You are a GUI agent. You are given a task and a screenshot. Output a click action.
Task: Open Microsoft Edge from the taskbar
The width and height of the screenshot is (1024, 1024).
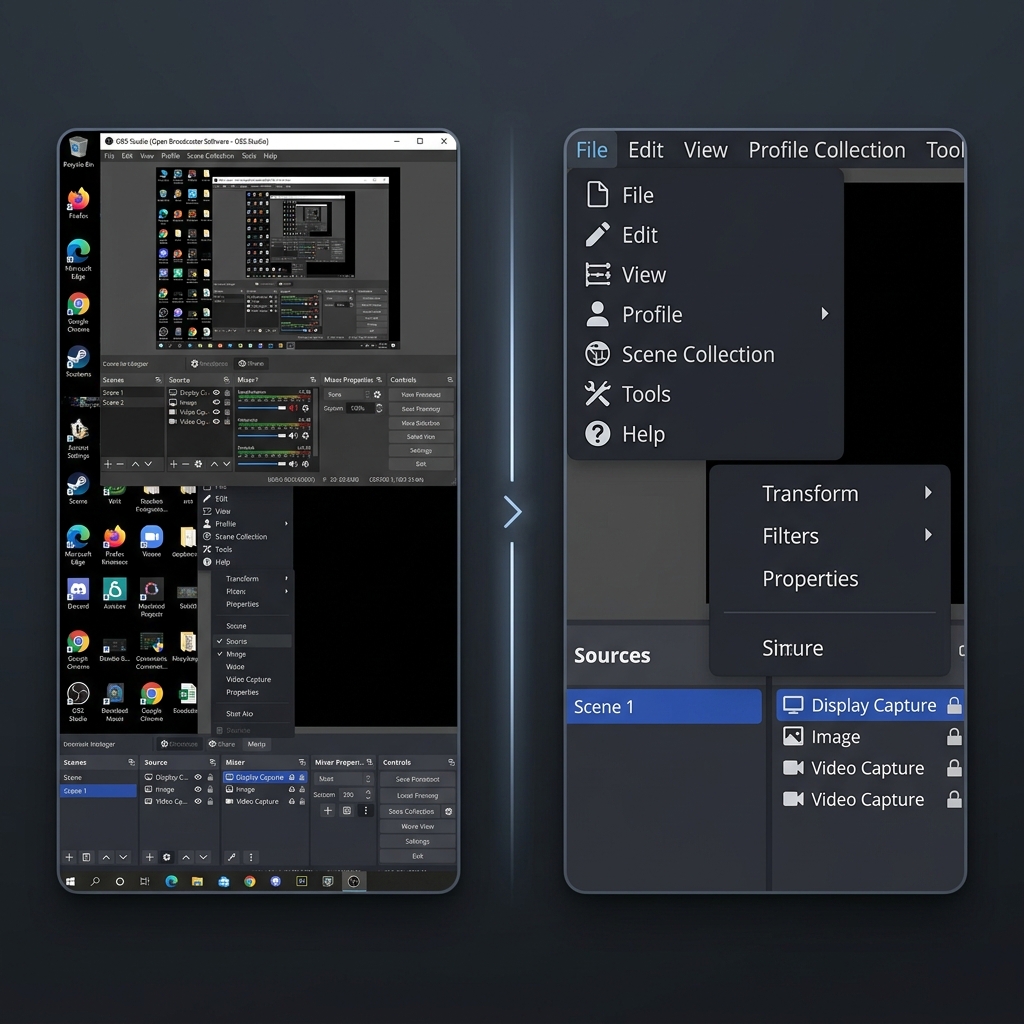coord(171,882)
